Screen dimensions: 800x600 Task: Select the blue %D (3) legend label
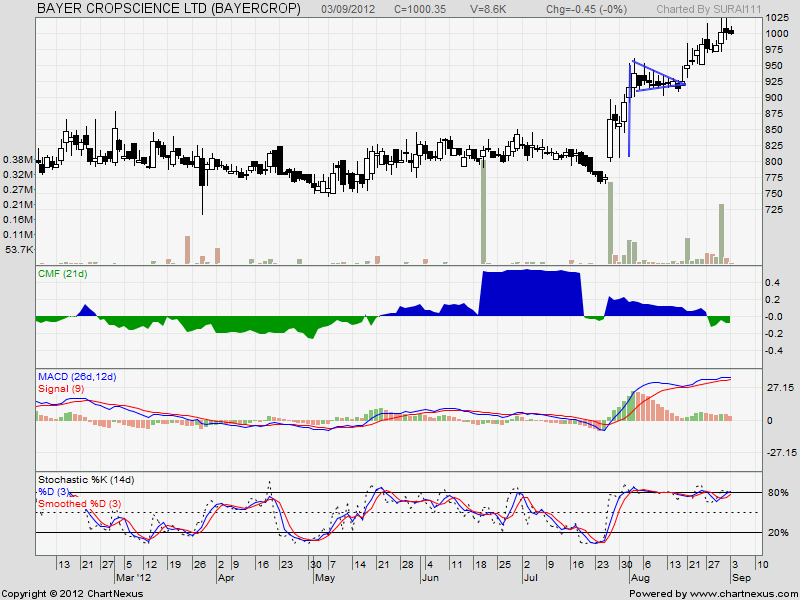(x=56, y=492)
